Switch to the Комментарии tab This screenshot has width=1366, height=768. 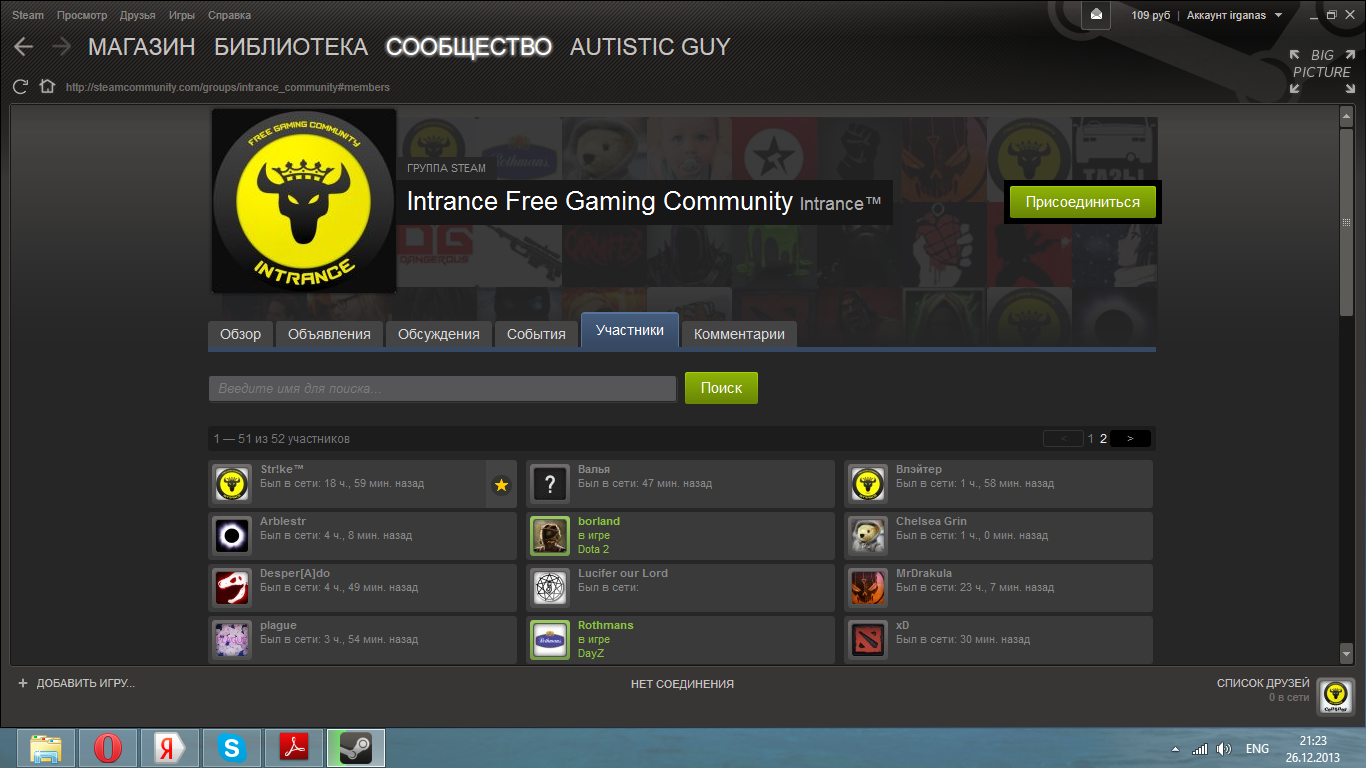[739, 334]
